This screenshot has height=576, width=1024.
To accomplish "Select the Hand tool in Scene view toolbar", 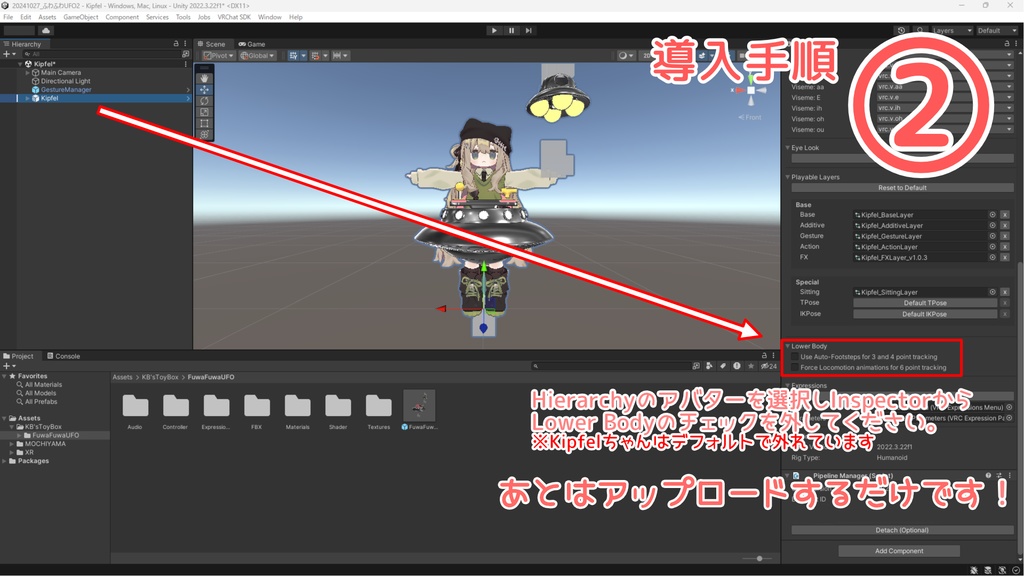I will click(x=204, y=77).
